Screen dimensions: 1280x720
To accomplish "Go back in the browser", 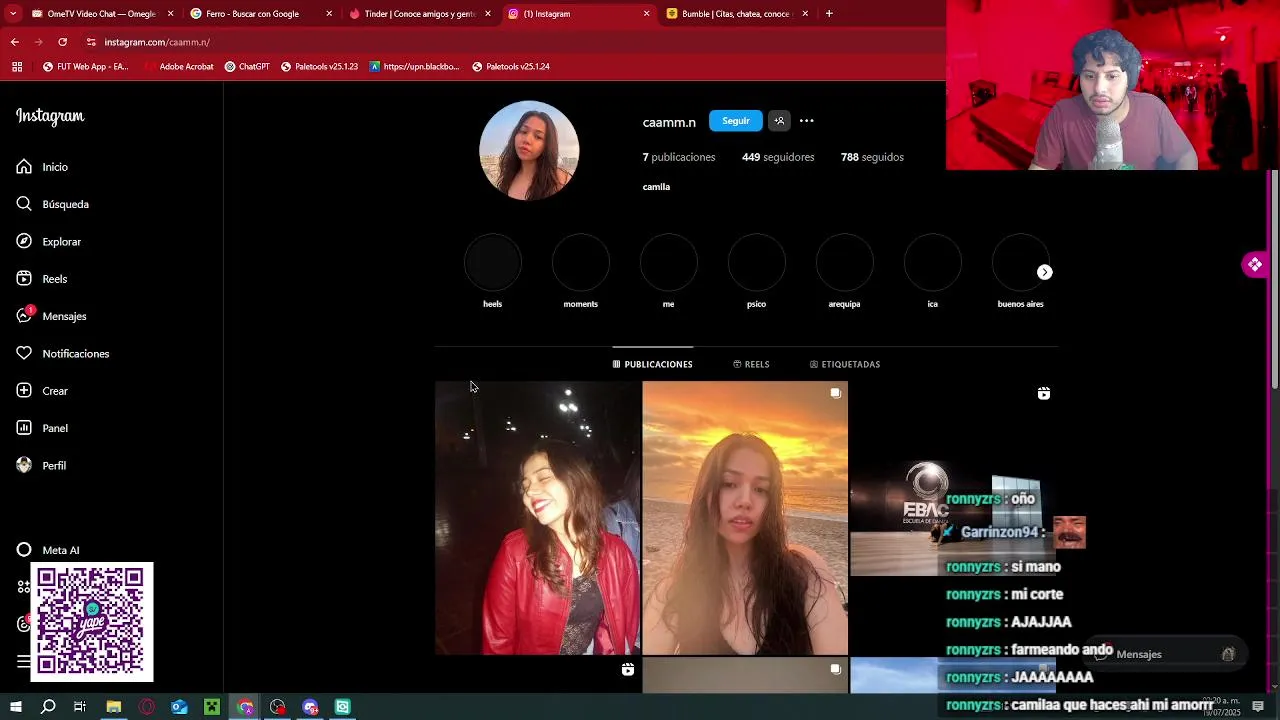I will click(14, 42).
